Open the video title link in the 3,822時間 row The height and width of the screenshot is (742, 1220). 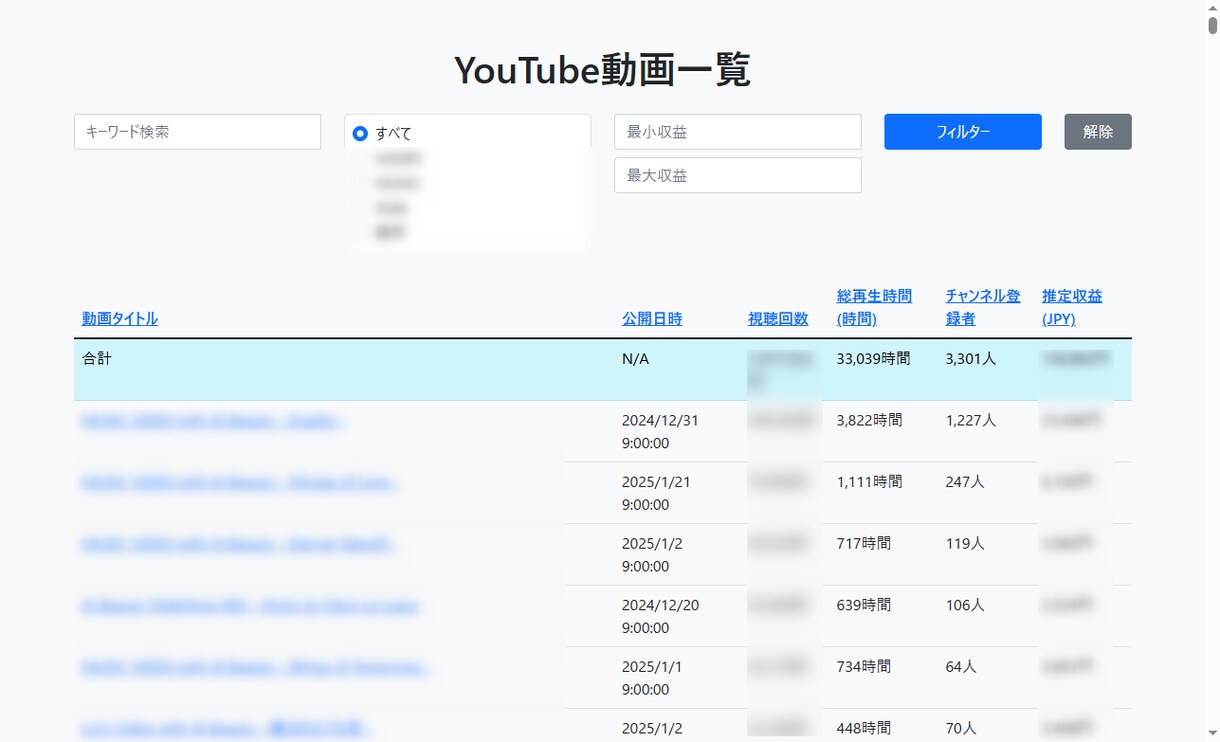(214, 422)
